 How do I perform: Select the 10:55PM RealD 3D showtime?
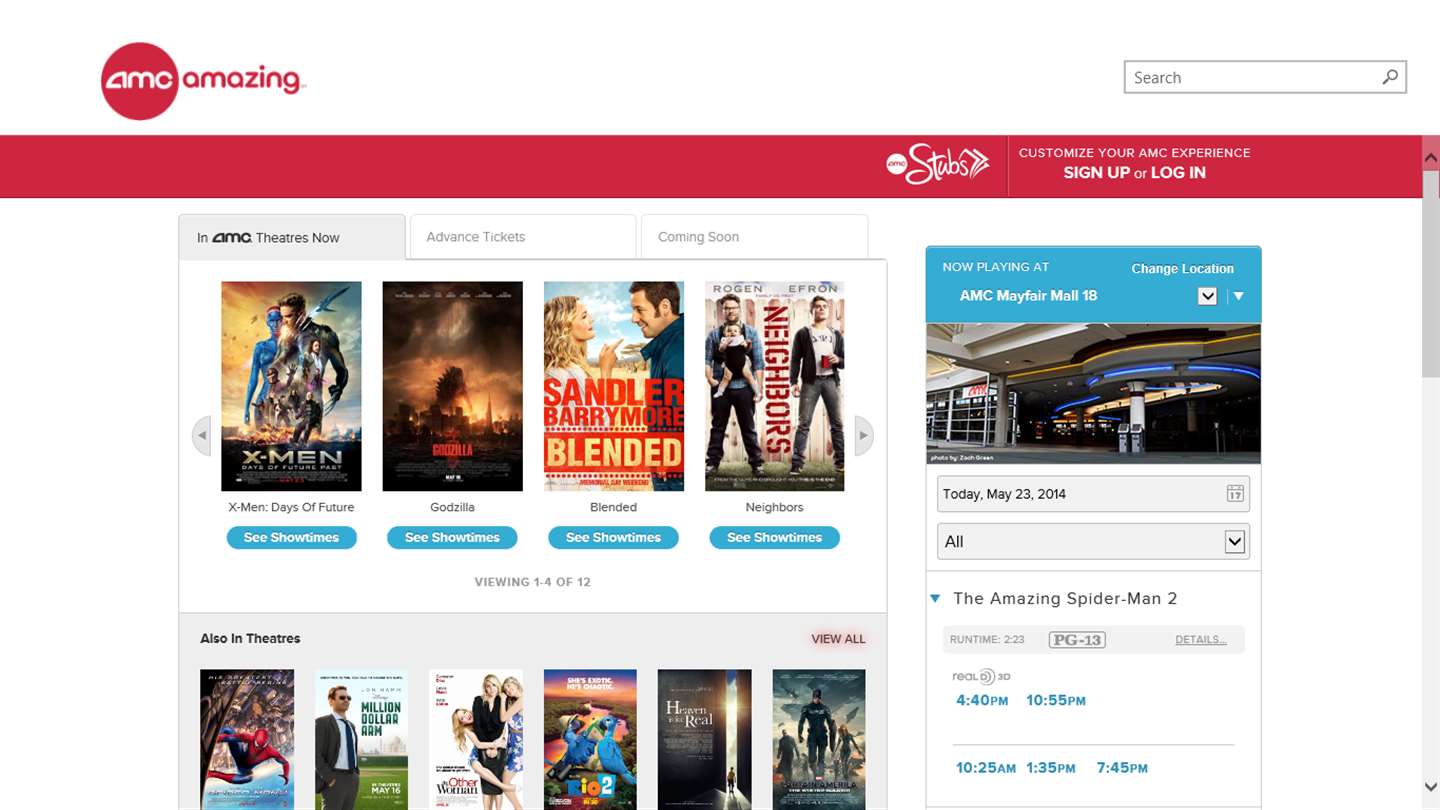[1056, 700]
